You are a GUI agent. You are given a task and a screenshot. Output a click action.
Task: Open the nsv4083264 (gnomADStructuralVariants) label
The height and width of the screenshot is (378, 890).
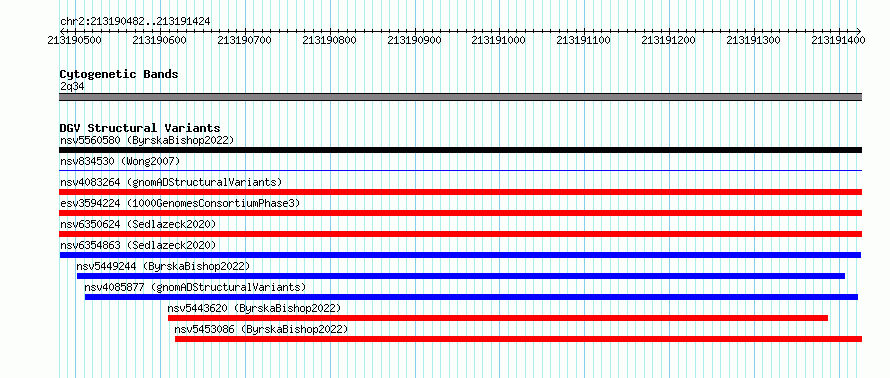(171, 182)
